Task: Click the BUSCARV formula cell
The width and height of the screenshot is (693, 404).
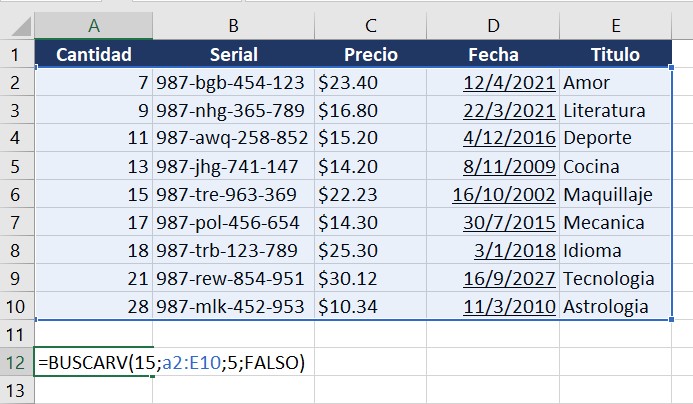Action: (x=94, y=362)
